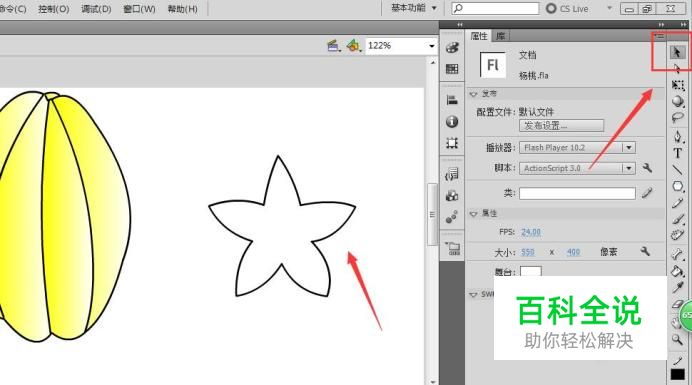Select the Subselection (white arrow) tool

677,68
